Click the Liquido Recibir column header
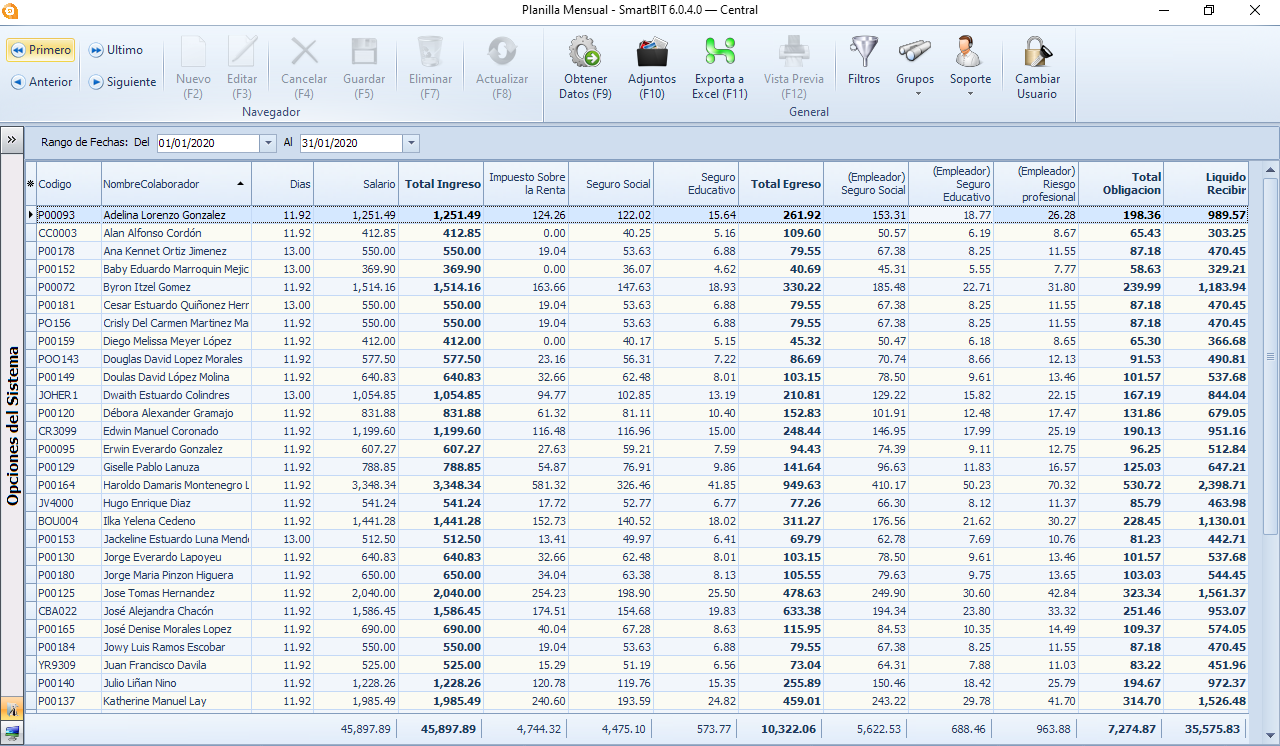1280x746 pixels. click(x=1206, y=184)
